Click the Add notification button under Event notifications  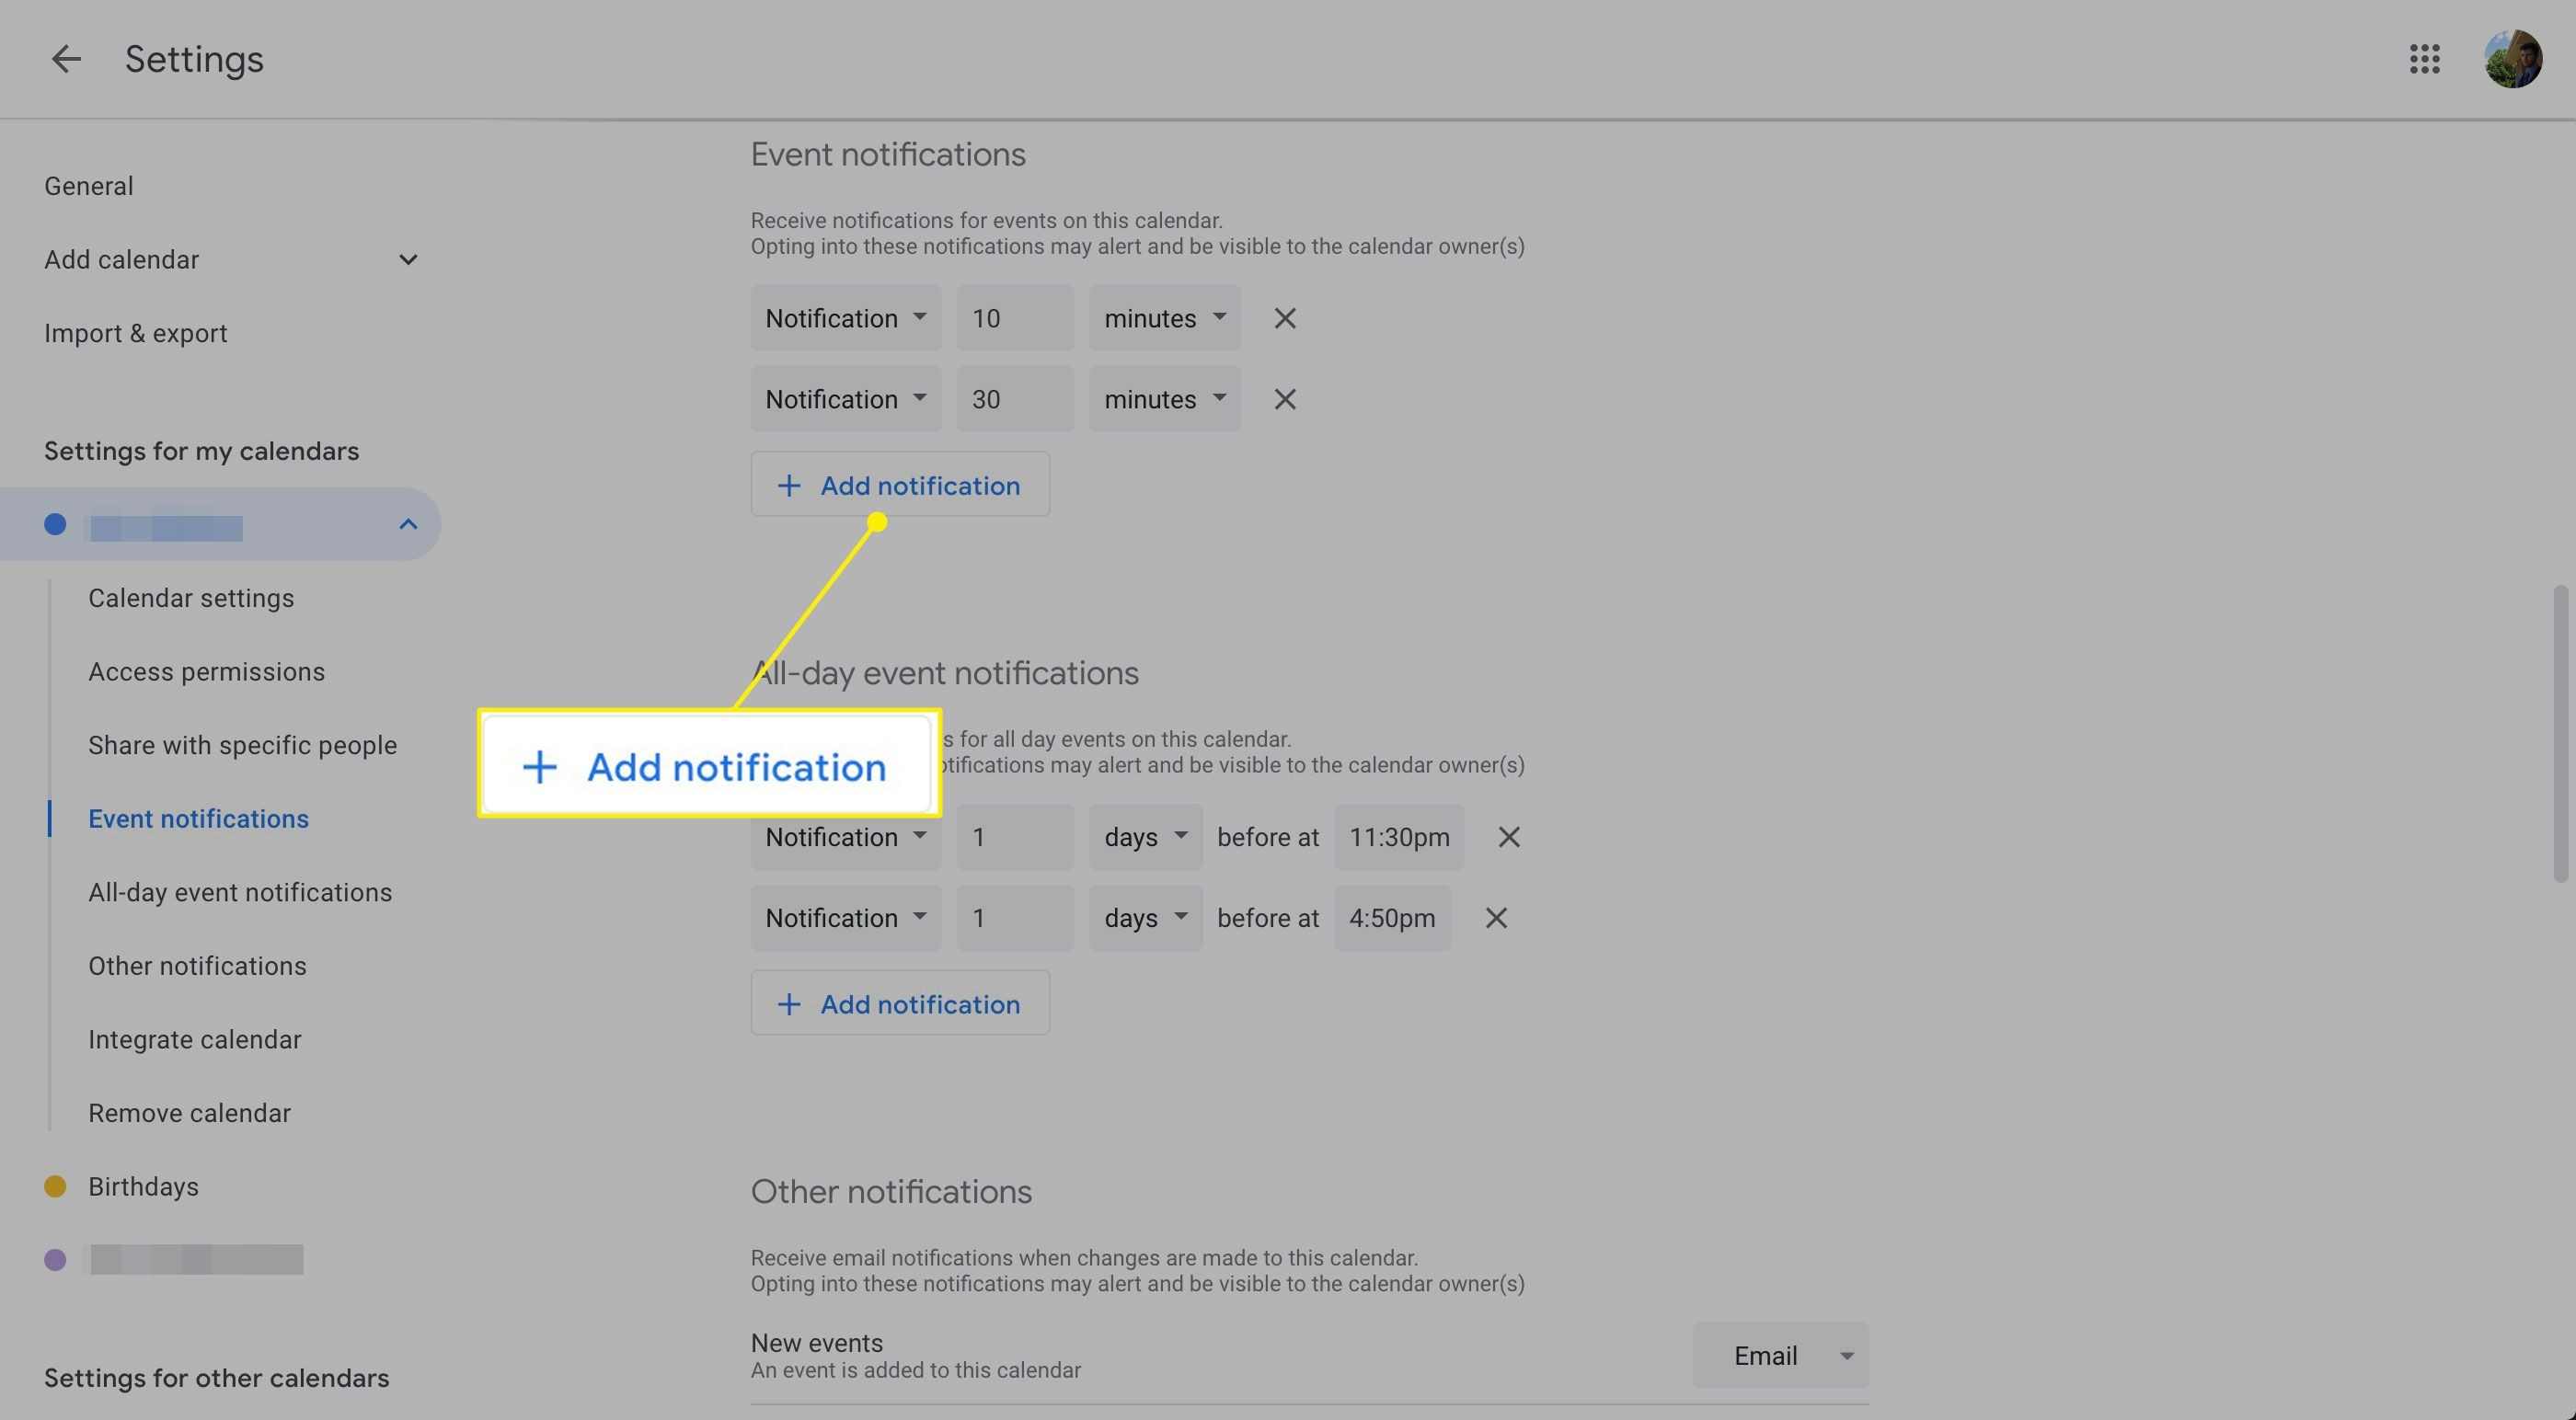[x=899, y=483]
